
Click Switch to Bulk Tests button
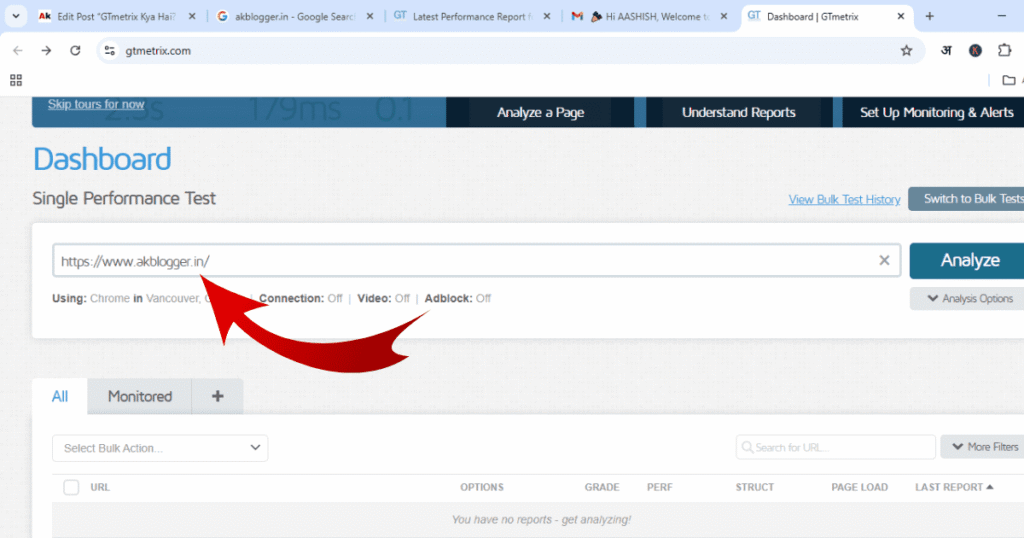[968, 198]
